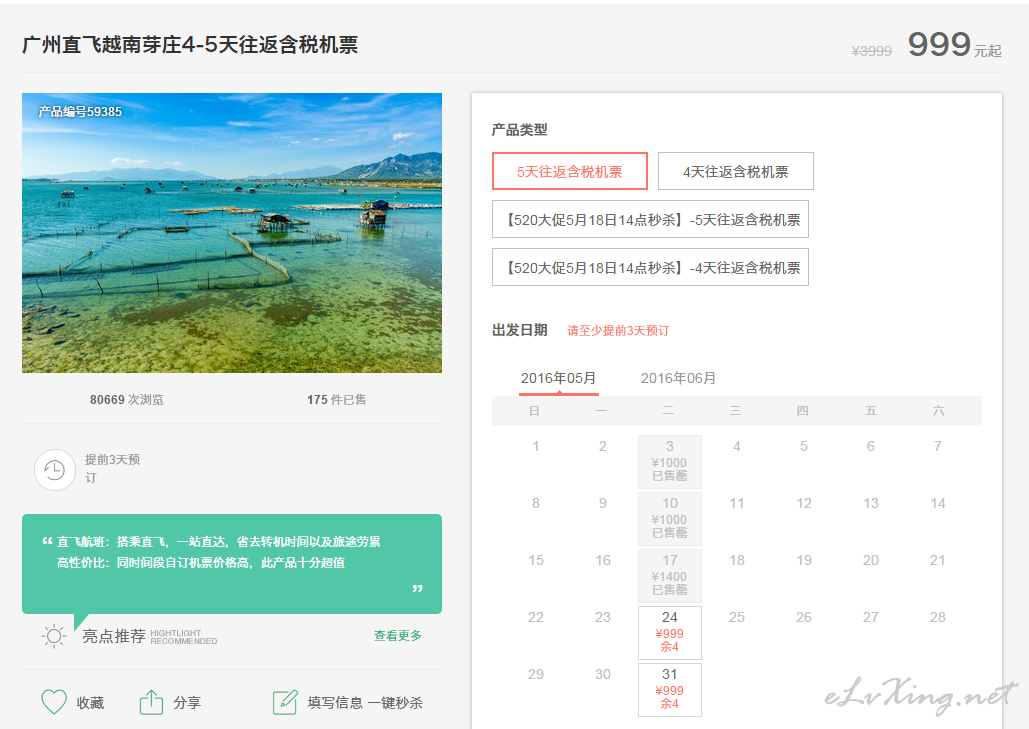Click calendar date 14

938,503
